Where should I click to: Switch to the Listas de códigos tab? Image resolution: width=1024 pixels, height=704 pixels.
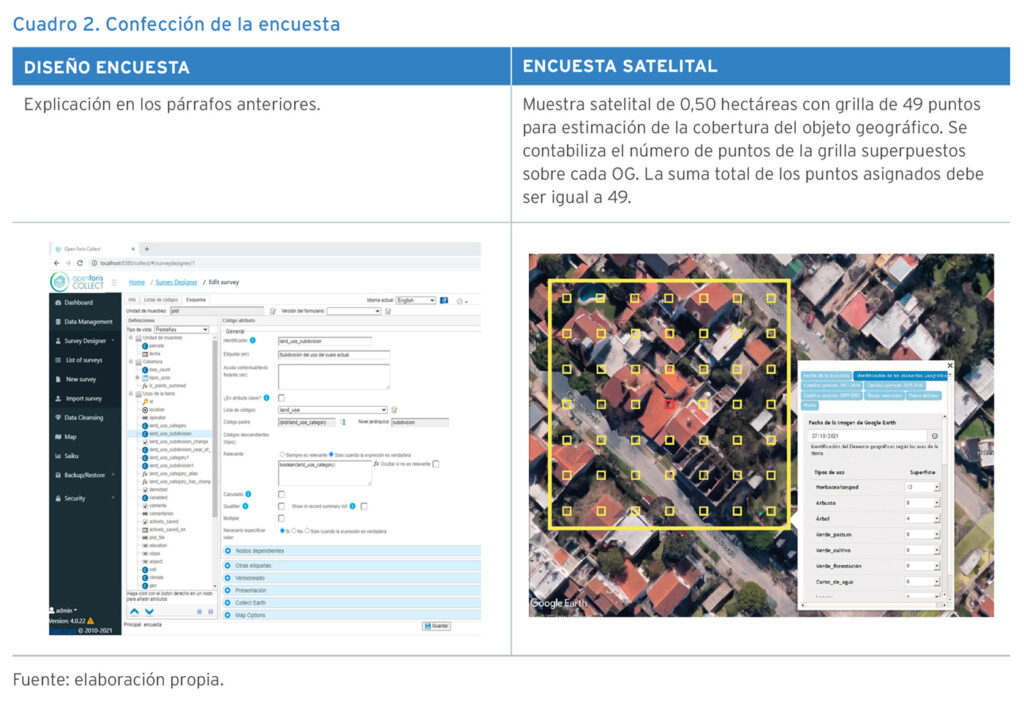click(161, 300)
